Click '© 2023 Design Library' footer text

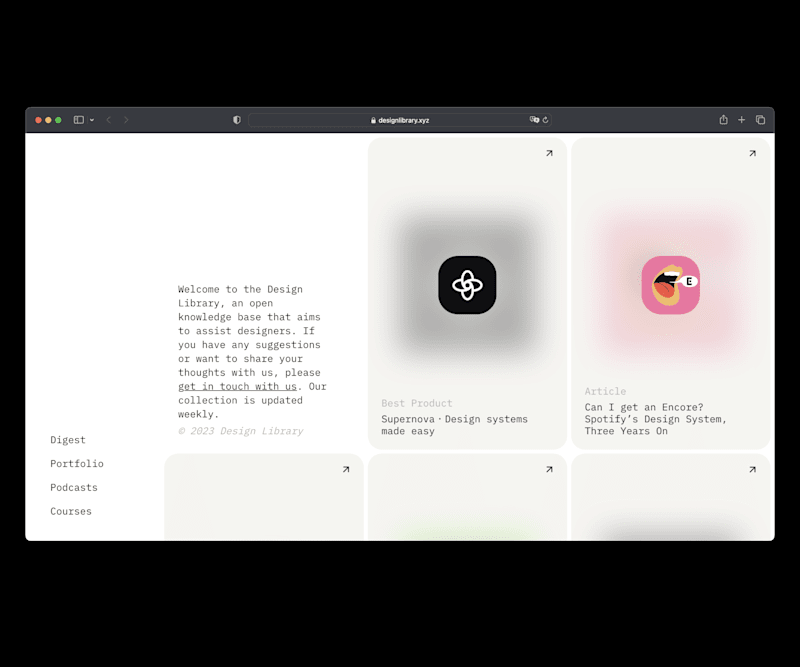pos(241,431)
